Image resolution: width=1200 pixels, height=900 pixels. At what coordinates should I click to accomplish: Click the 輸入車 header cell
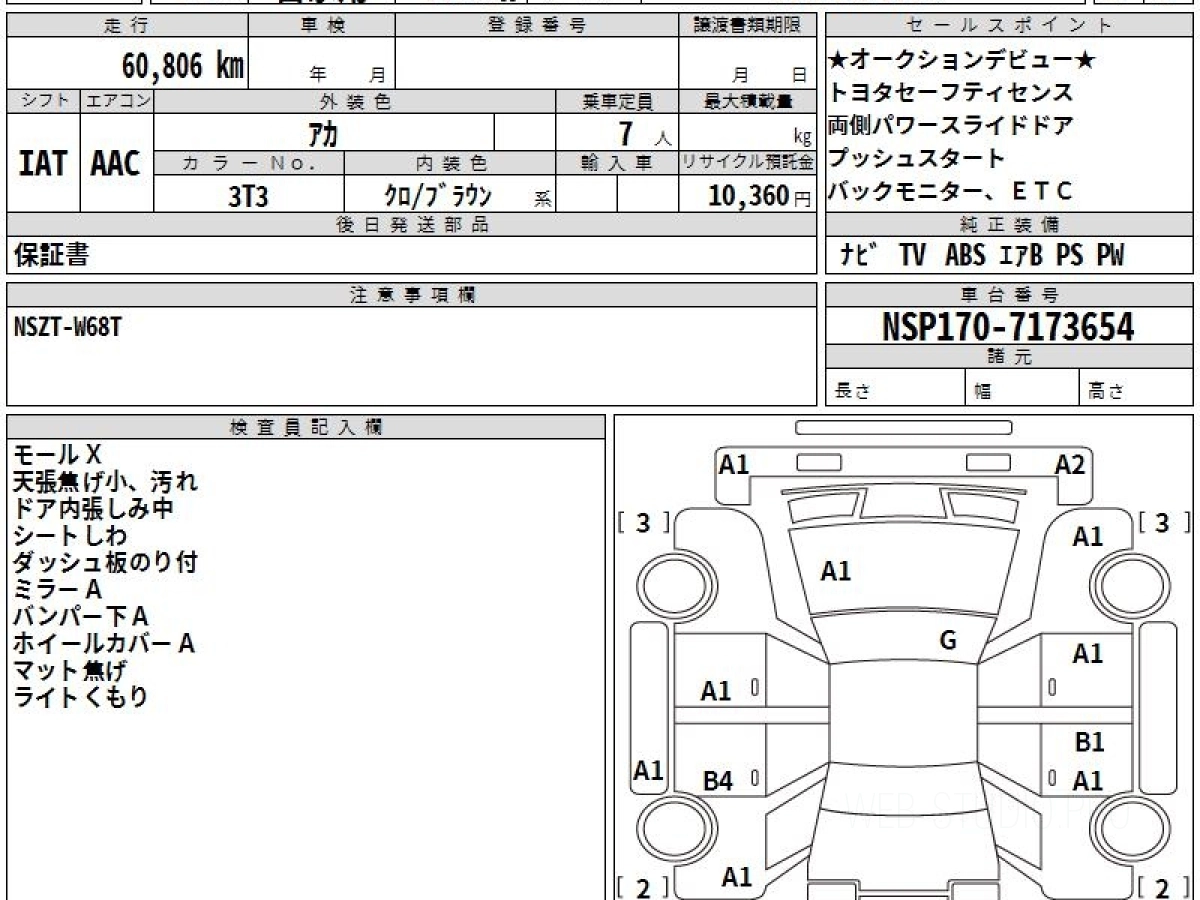pos(617,163)
